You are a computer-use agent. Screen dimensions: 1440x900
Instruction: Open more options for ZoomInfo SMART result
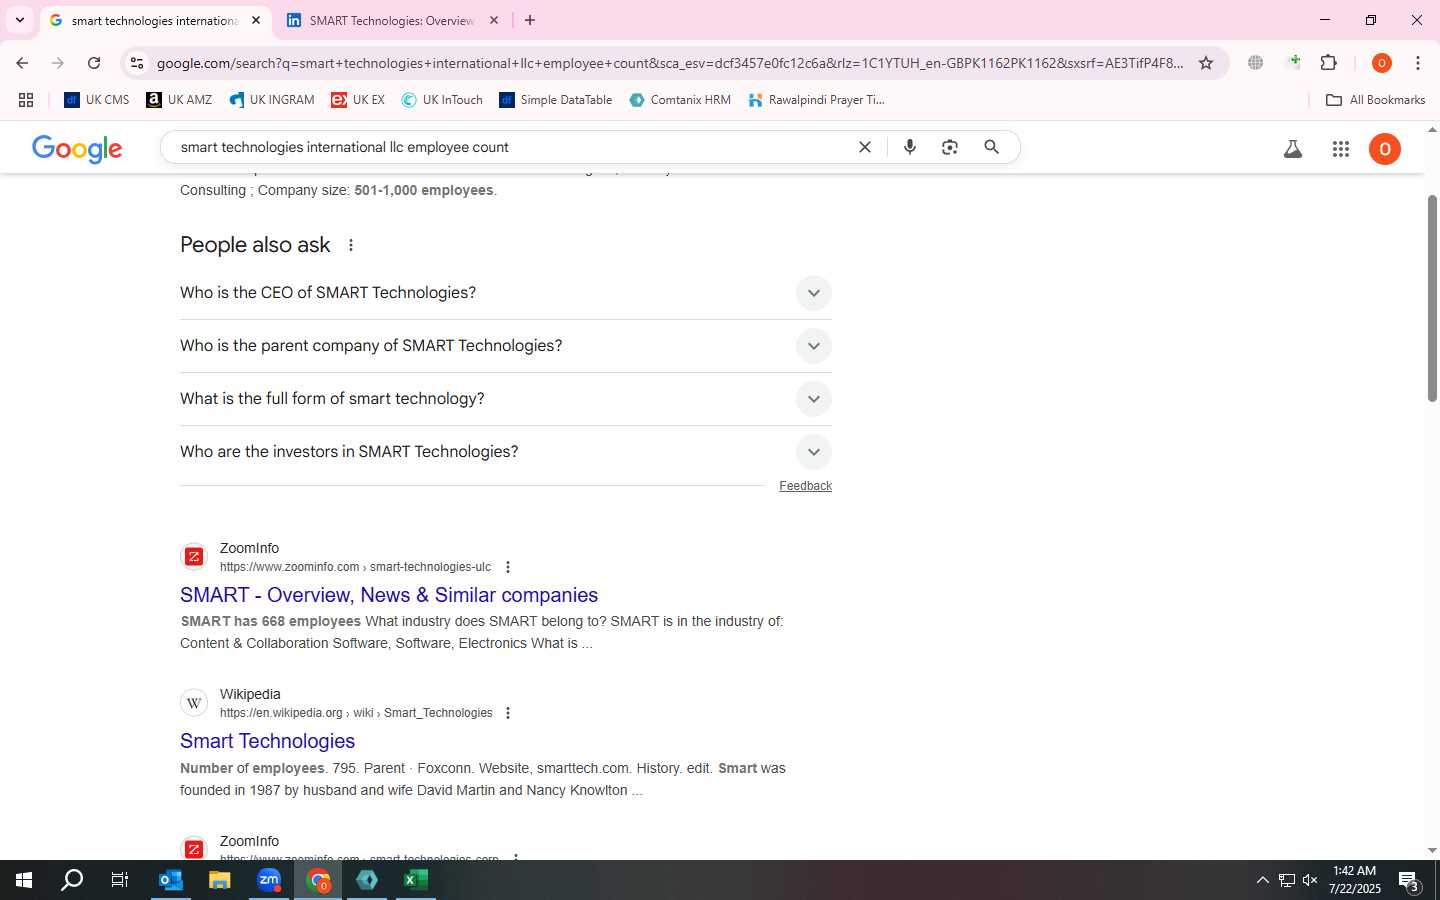pos(508,567)
